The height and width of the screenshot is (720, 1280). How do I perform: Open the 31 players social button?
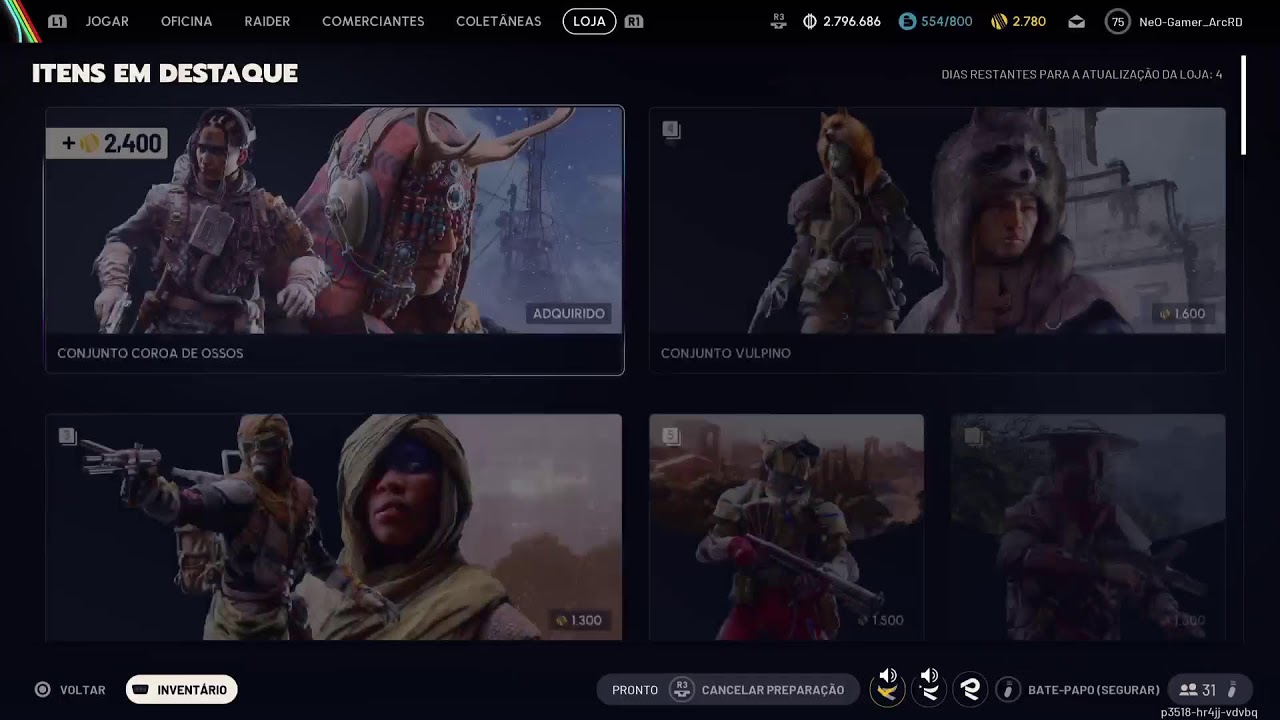tap(1209, 690)
